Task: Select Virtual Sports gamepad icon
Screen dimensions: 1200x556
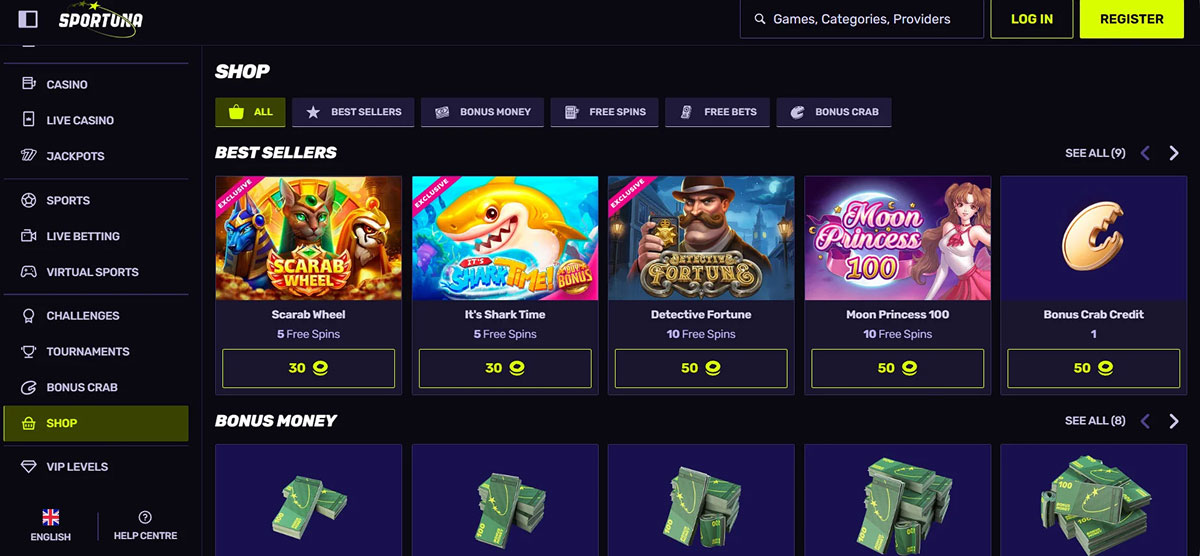Action: (x=28, y=272)
